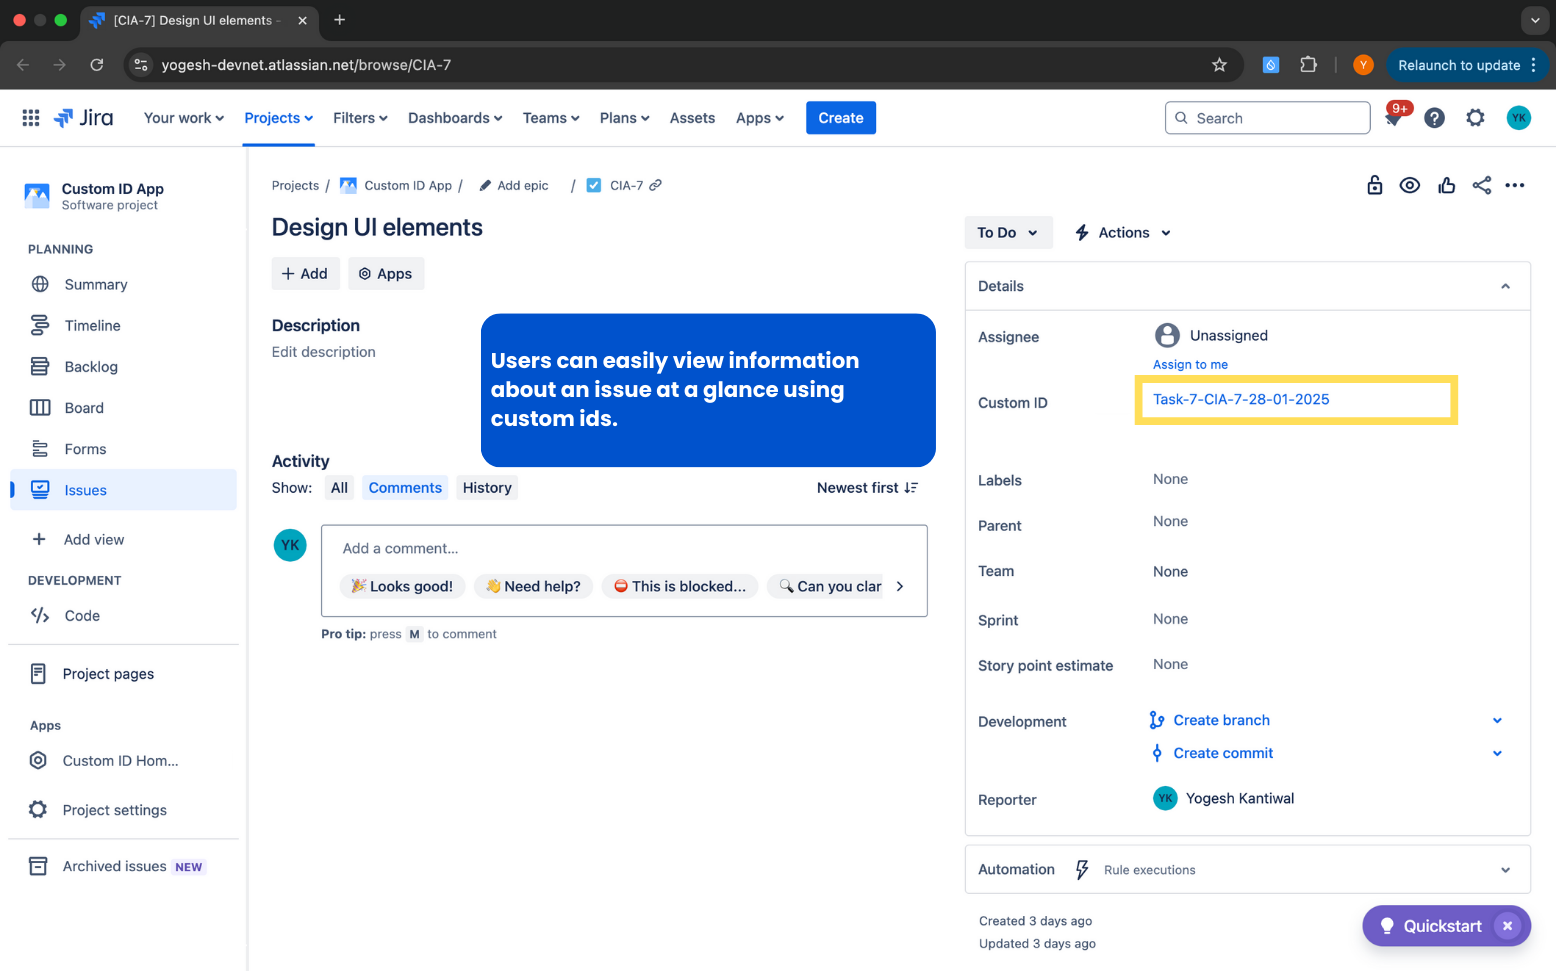This screenshot has width=1556, height=972.
Task: Open the Dashboards menu
Action: (x=455, y=118)
